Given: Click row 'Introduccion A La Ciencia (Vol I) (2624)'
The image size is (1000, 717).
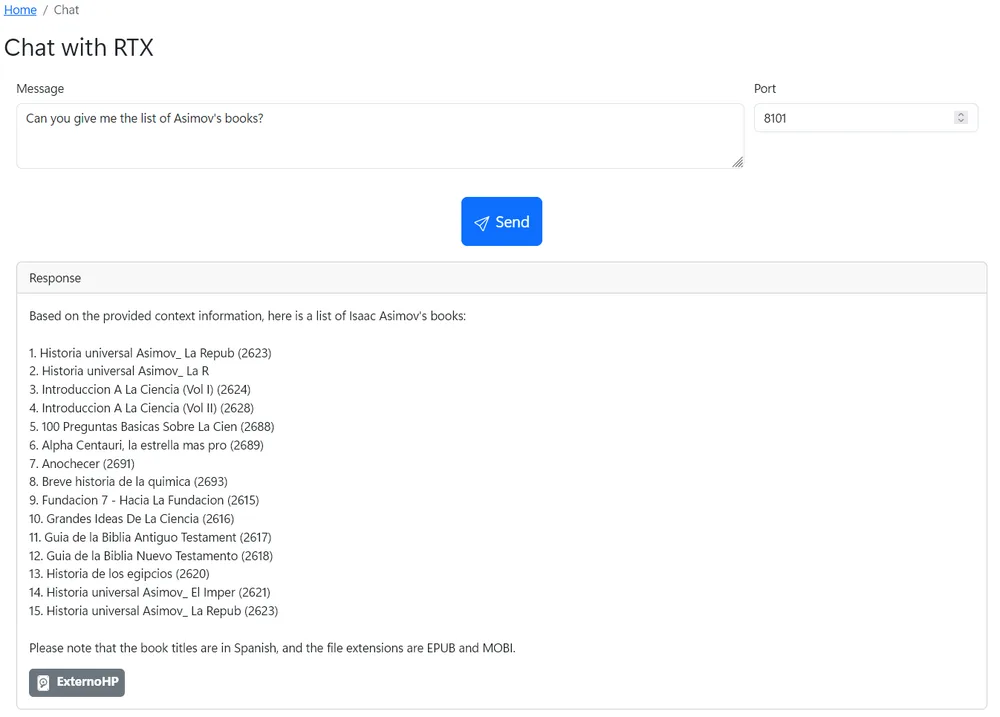Looking at the screenshot, I should tap(140, 390).
